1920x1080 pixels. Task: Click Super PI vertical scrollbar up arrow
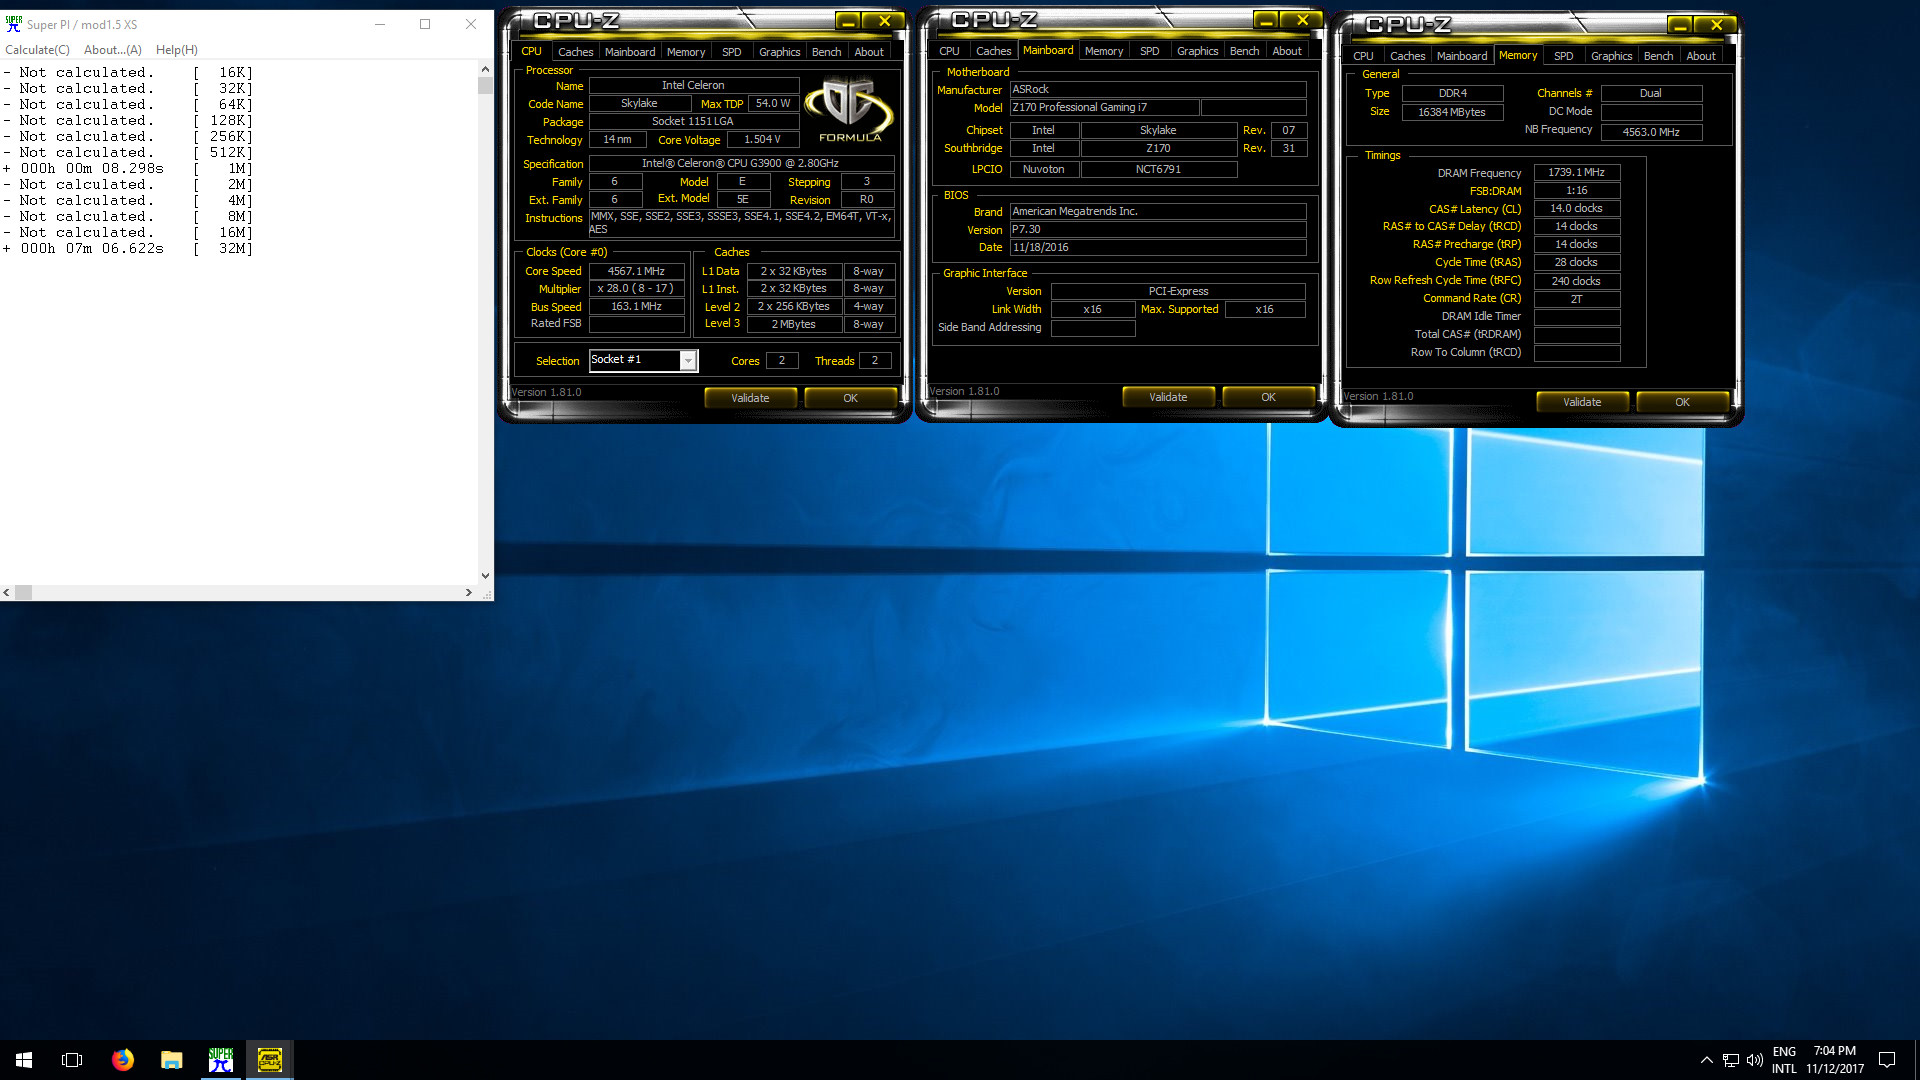pyautogui.click(x=485, y=69)
